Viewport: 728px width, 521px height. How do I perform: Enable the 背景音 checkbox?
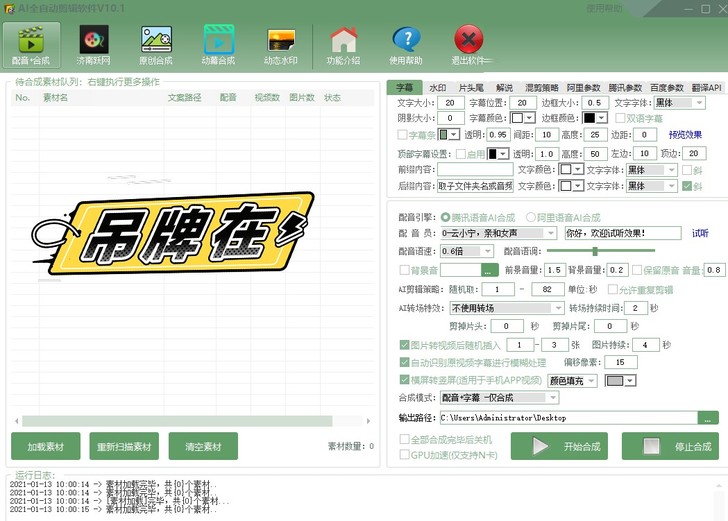404,270
